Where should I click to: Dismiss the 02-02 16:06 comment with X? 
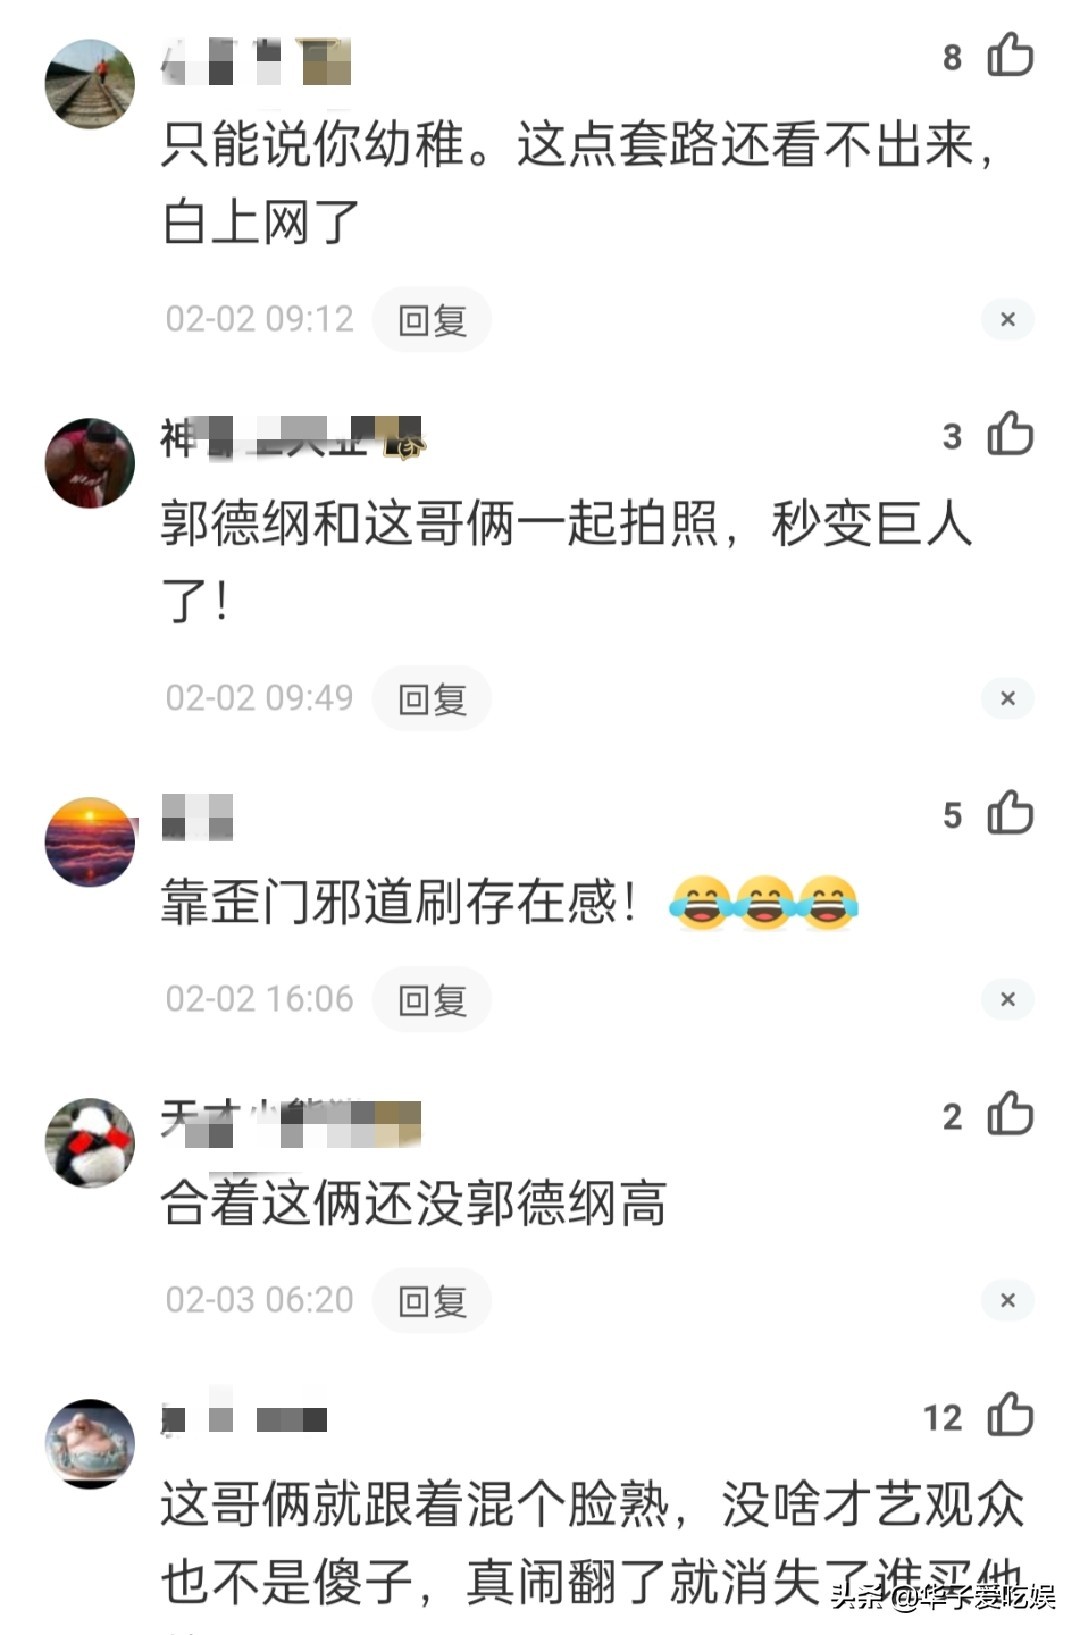pos(1008,999)
